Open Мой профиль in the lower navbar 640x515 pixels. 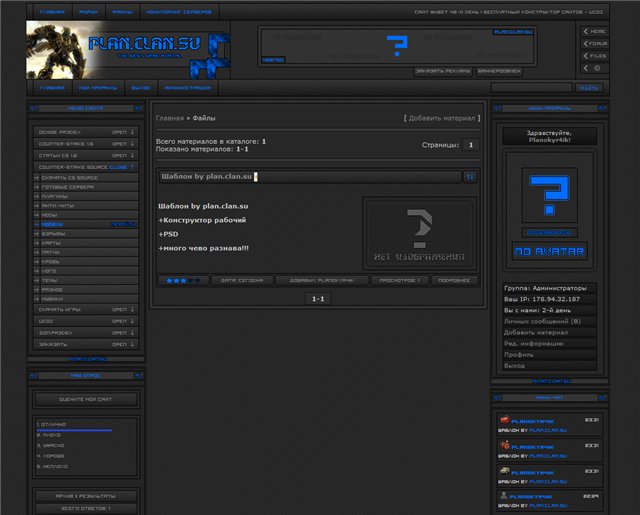click(x=98, y=88)
